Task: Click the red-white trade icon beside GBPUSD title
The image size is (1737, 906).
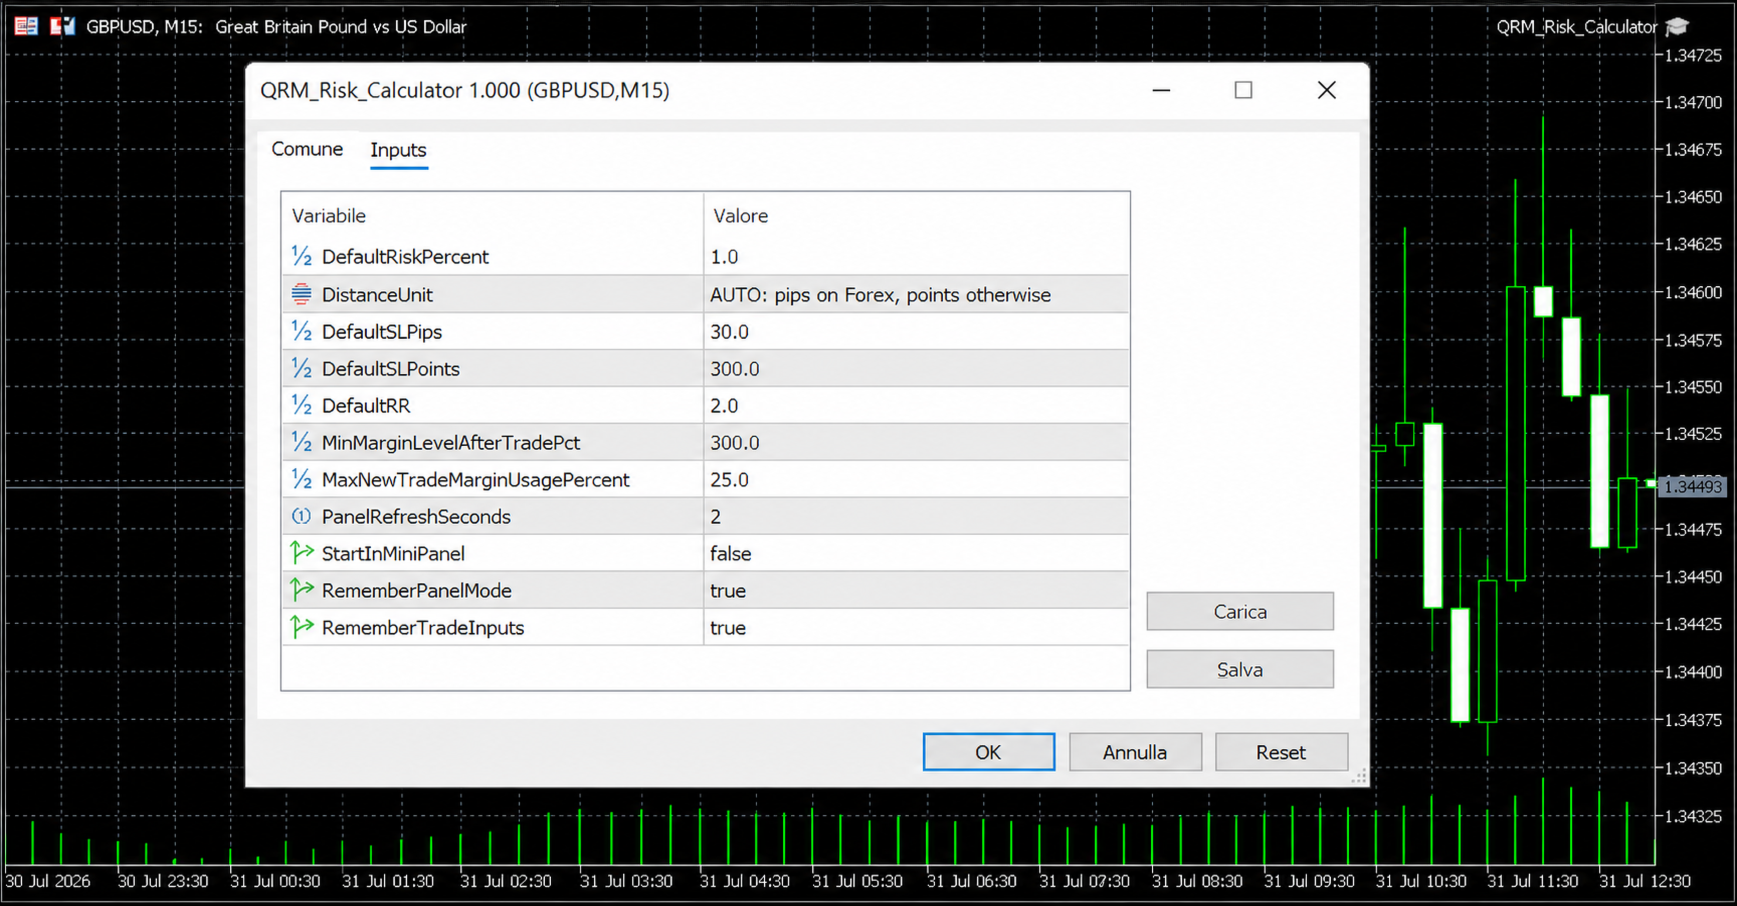Action: click(x=62, y=26)
